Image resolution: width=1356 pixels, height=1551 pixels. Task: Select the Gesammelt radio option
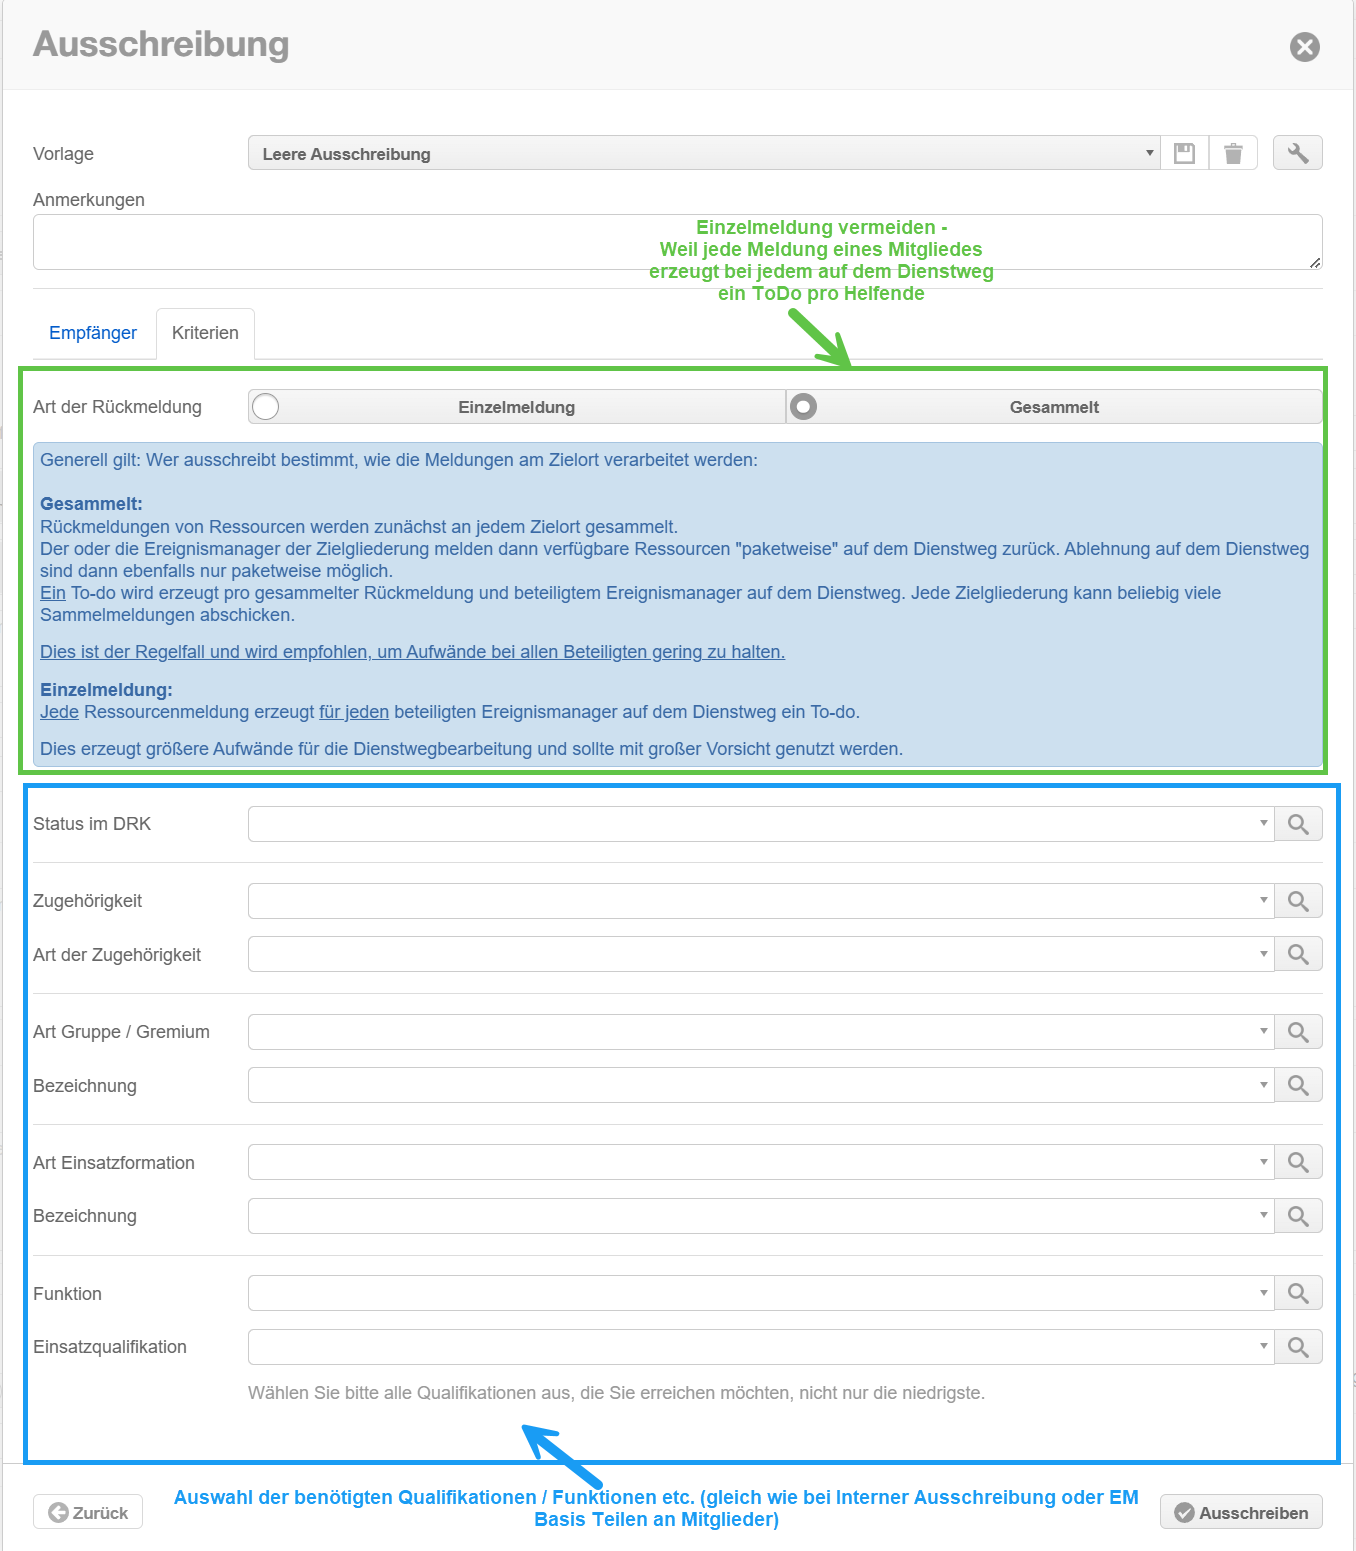point(804,407)
